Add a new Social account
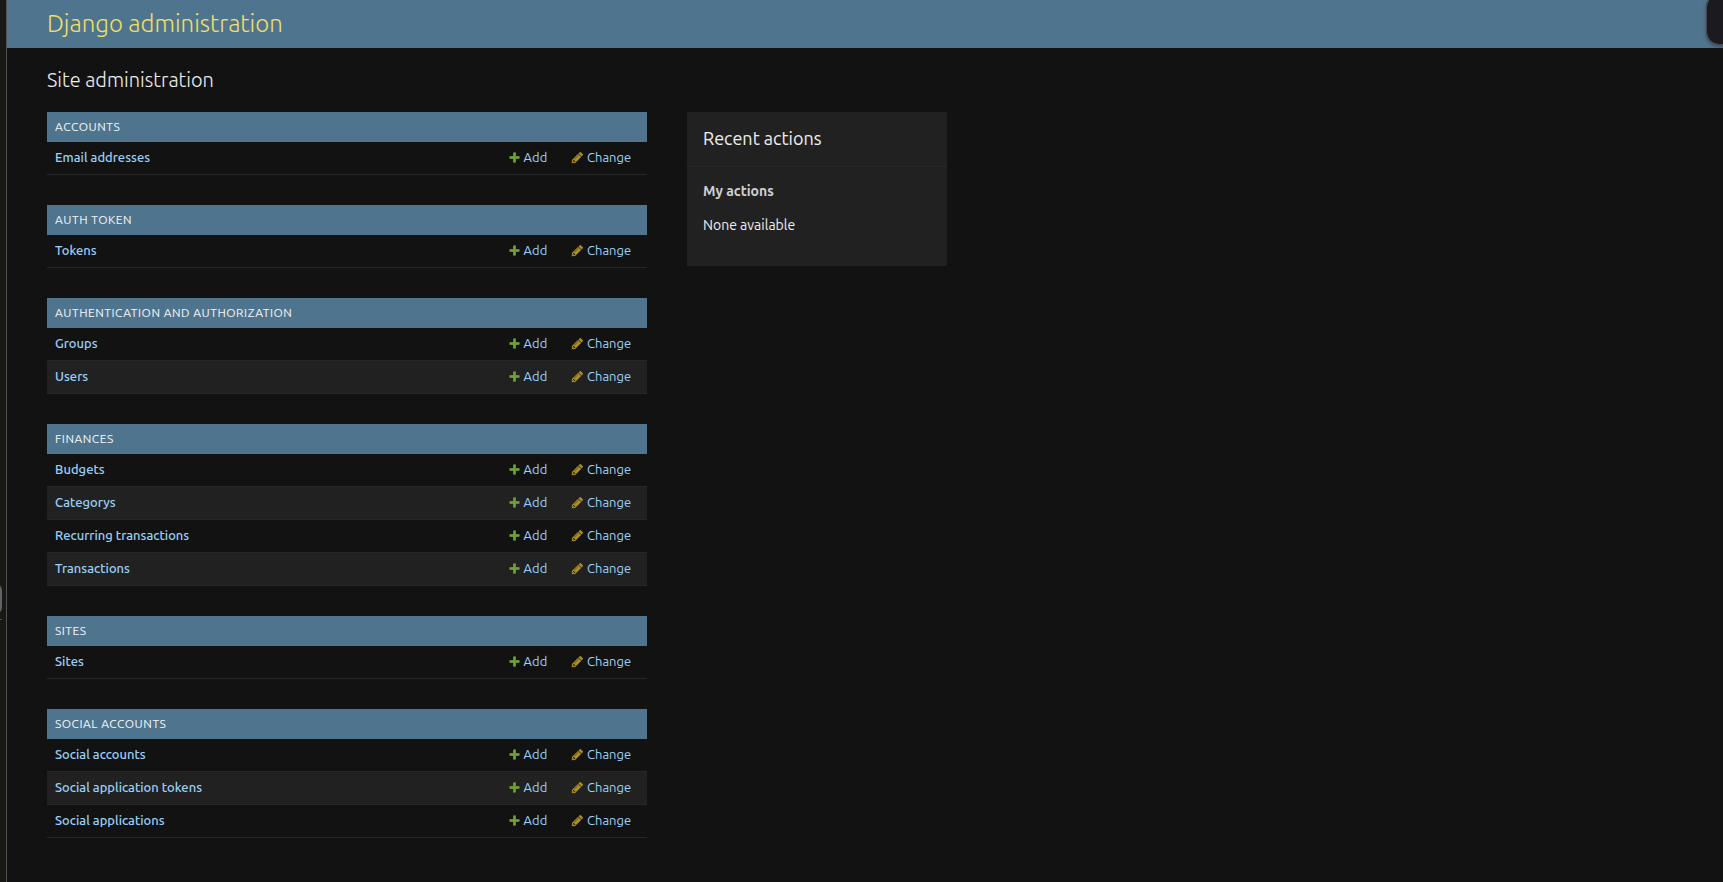The image size is (1723, 882). click(x=528, y=755)
